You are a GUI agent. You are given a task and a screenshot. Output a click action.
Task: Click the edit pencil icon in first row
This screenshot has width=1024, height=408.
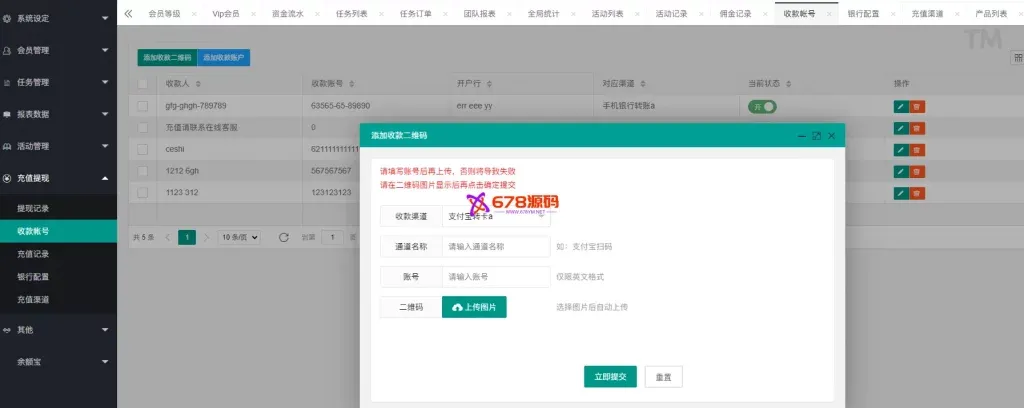tap(900, 106)
